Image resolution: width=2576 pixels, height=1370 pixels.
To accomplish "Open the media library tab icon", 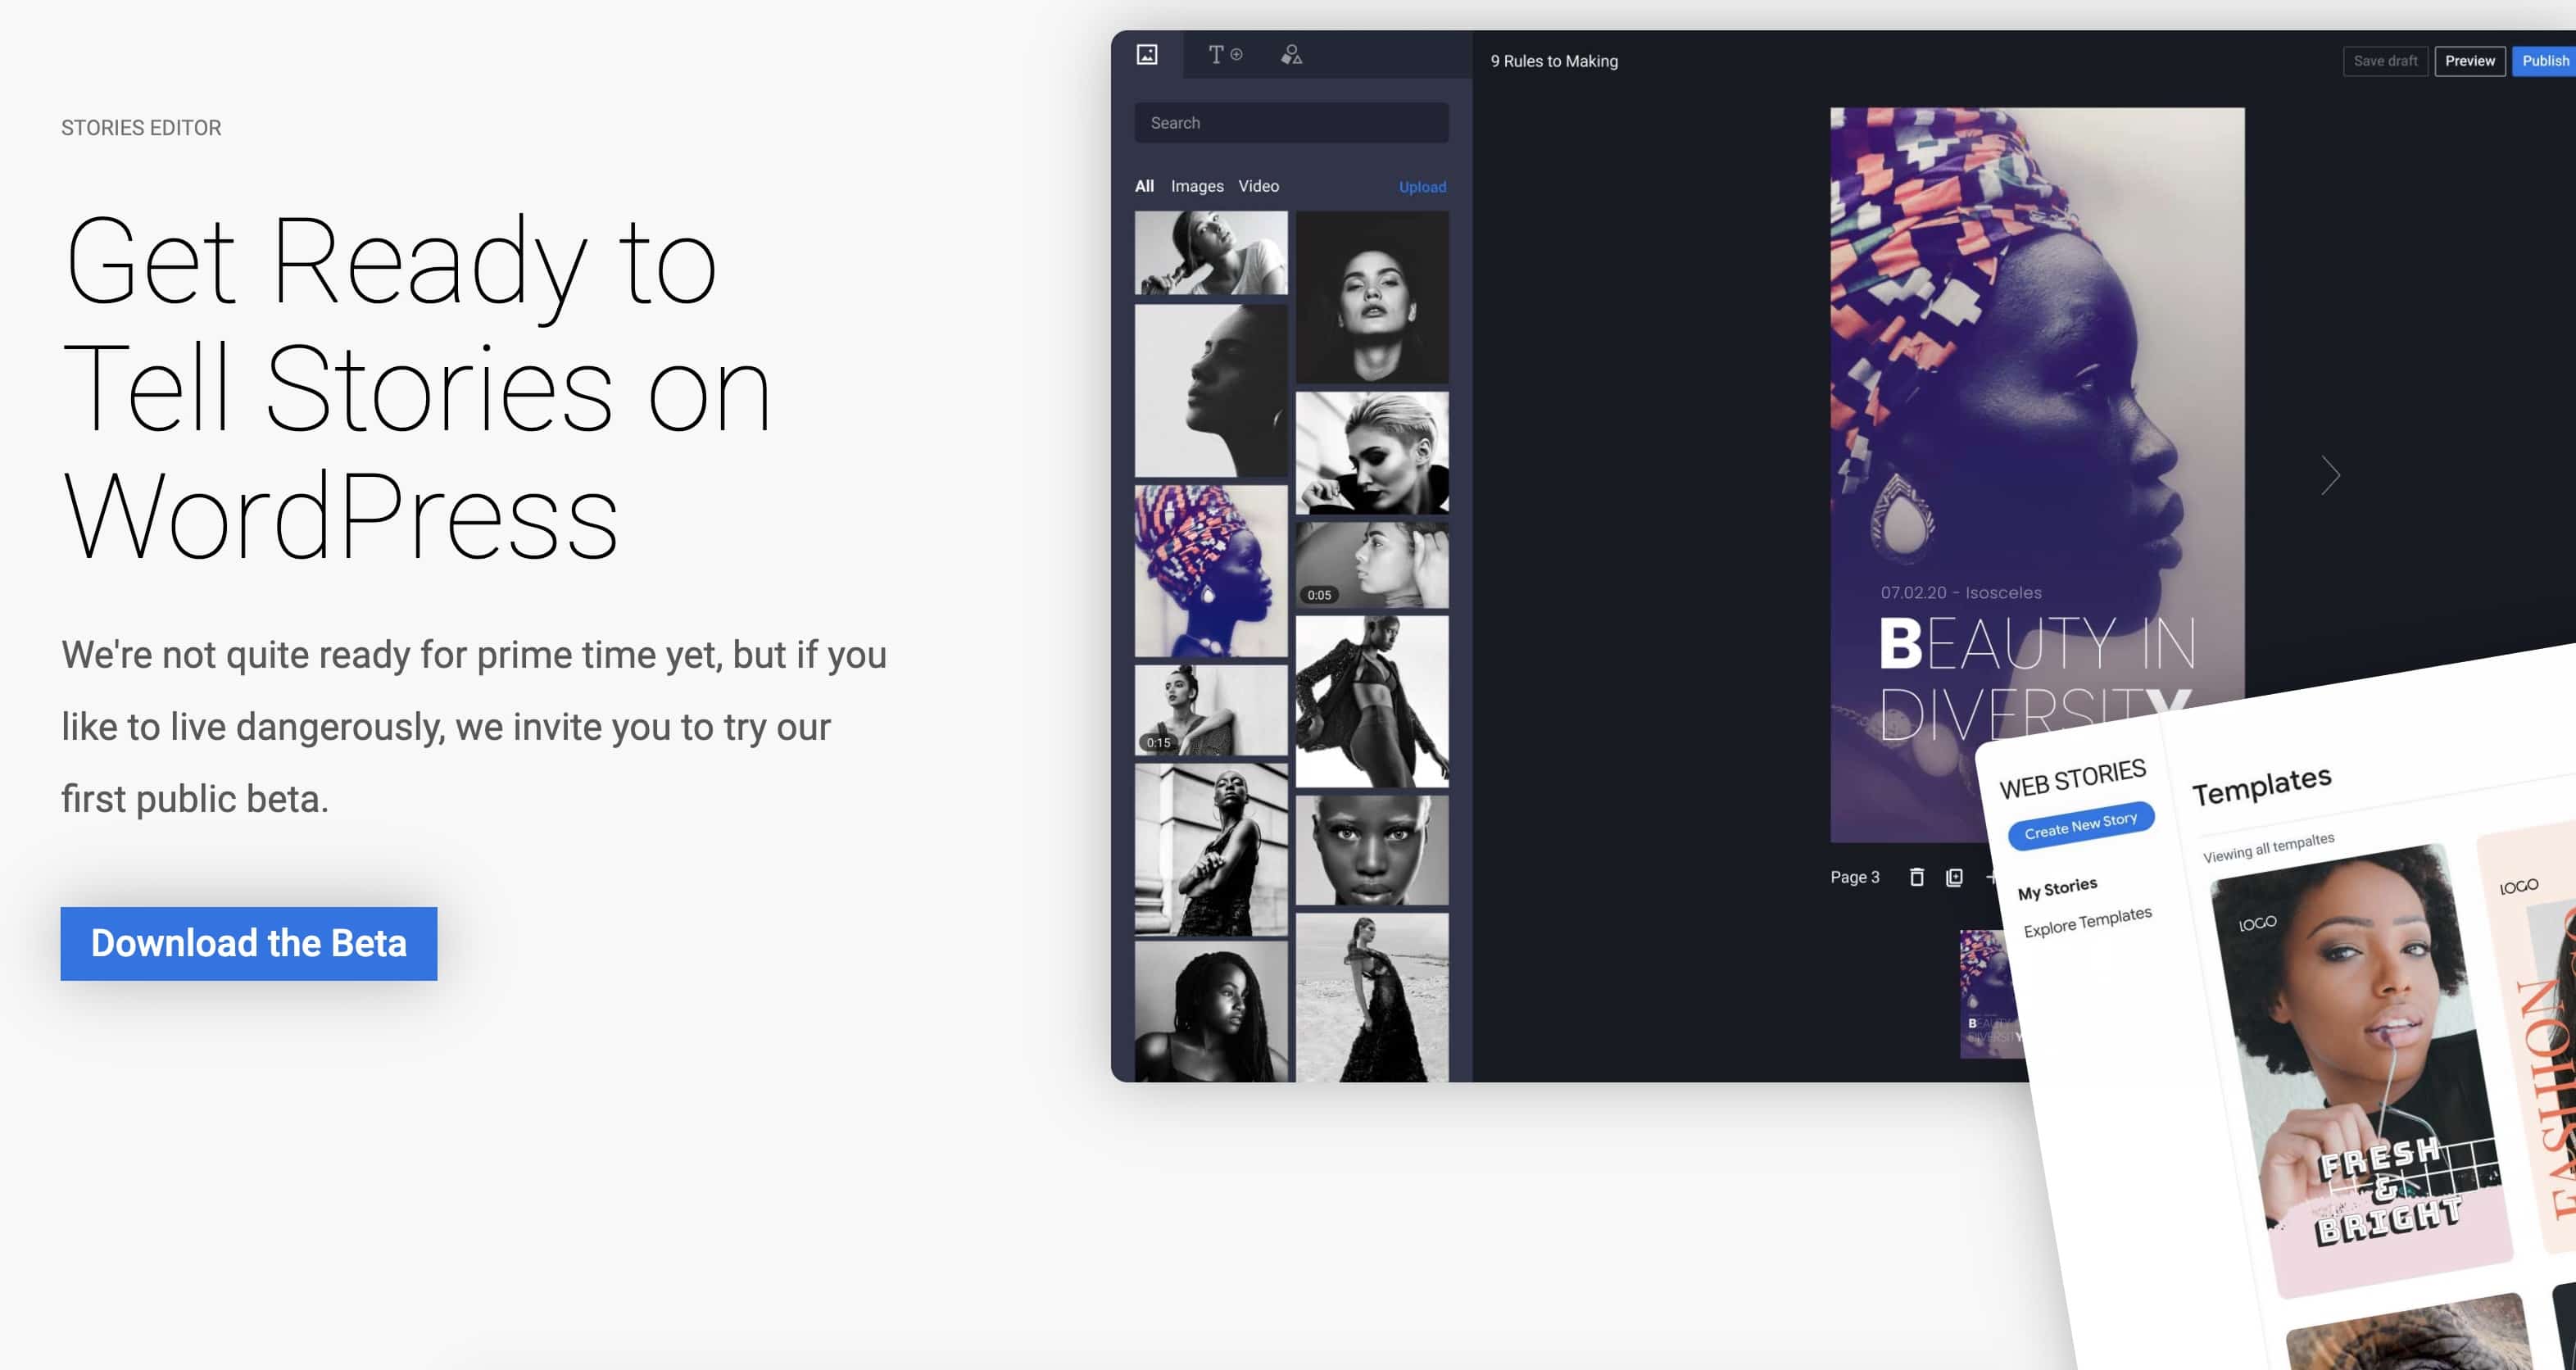I will pos(1147,54).
